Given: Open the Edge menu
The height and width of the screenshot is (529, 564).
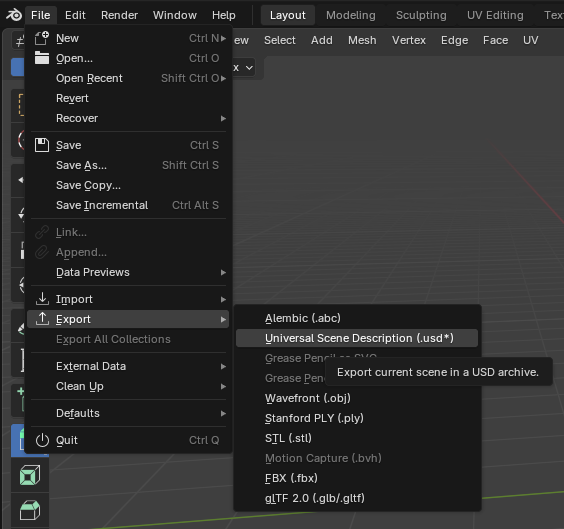Looking at the screenshot, I should pyautogui.click(x=455, y=40).
